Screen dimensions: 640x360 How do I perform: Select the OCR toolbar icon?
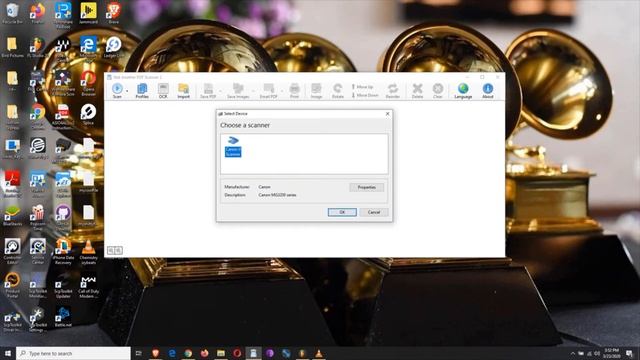point(163,91)
